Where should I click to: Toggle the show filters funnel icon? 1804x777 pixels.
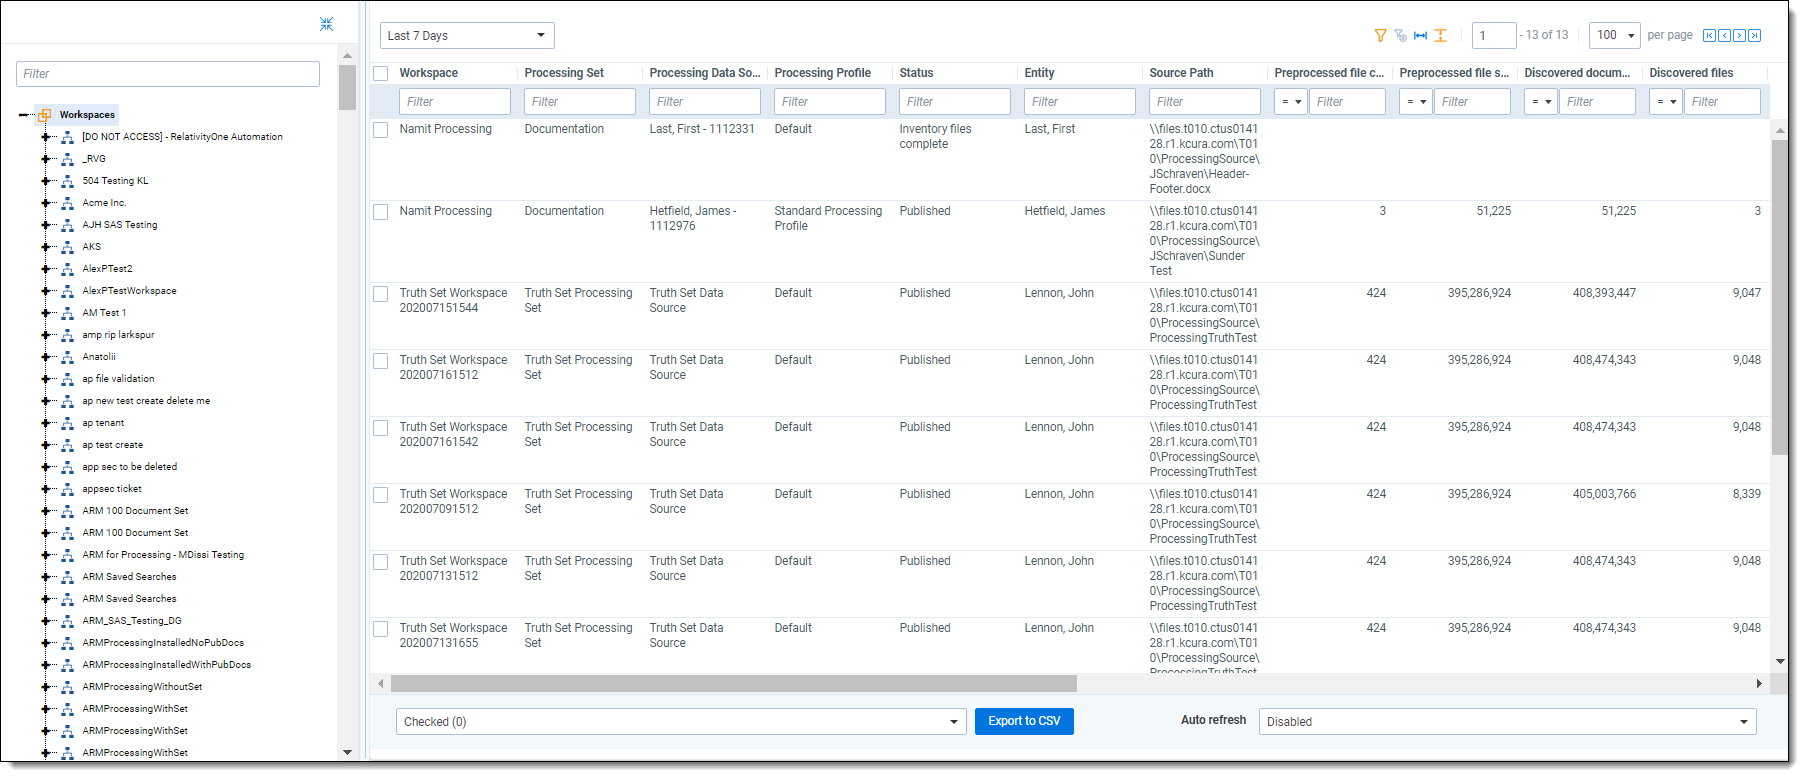(x=1380, y=36)
